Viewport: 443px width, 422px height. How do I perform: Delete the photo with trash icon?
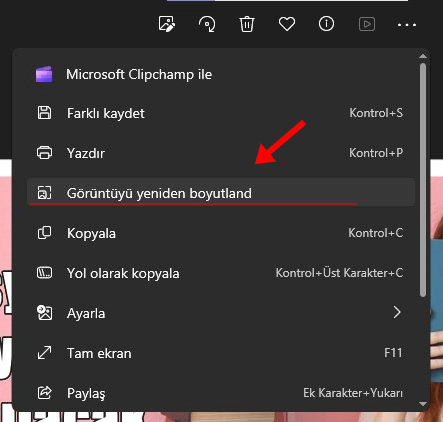pos(247,24)
